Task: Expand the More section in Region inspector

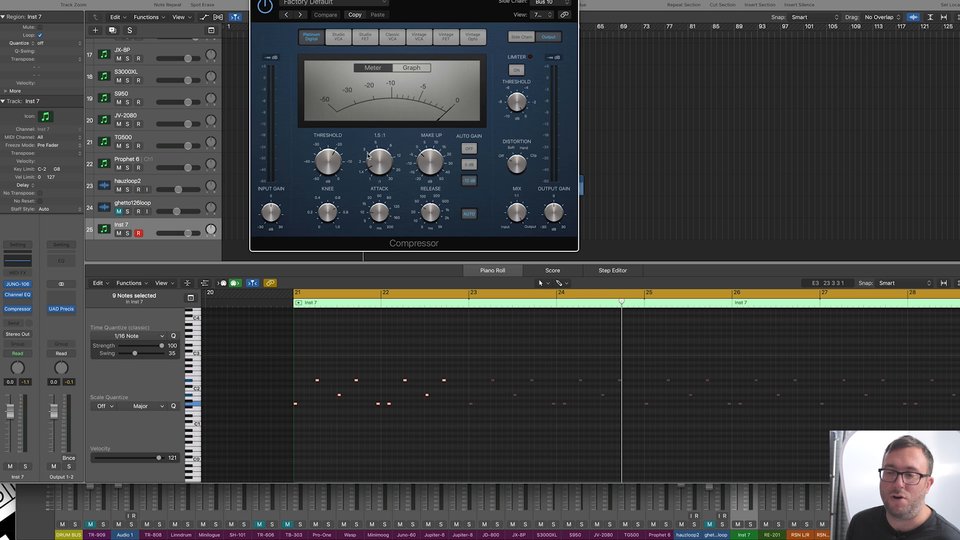Action: [x=6, y=91]
